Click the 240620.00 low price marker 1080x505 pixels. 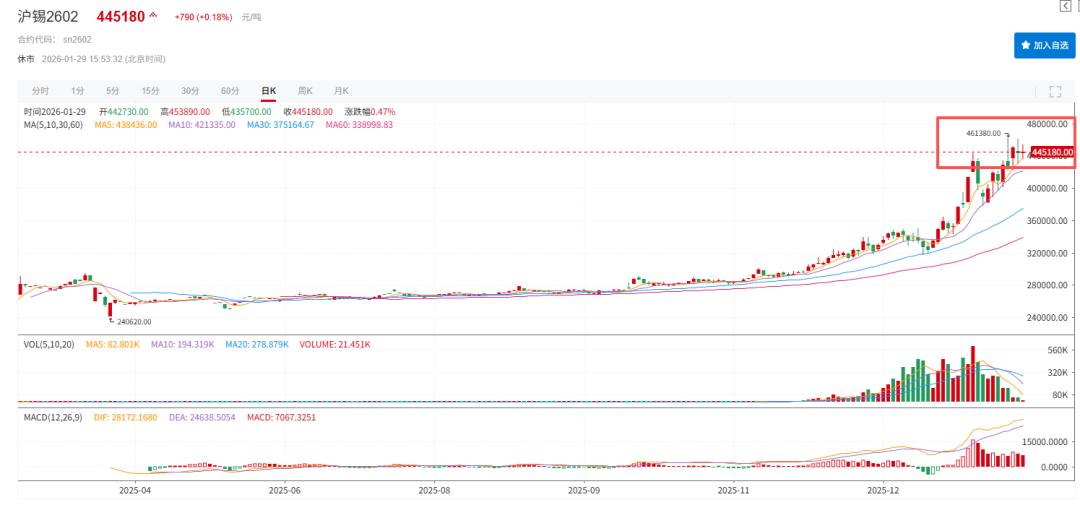(133, 322)
